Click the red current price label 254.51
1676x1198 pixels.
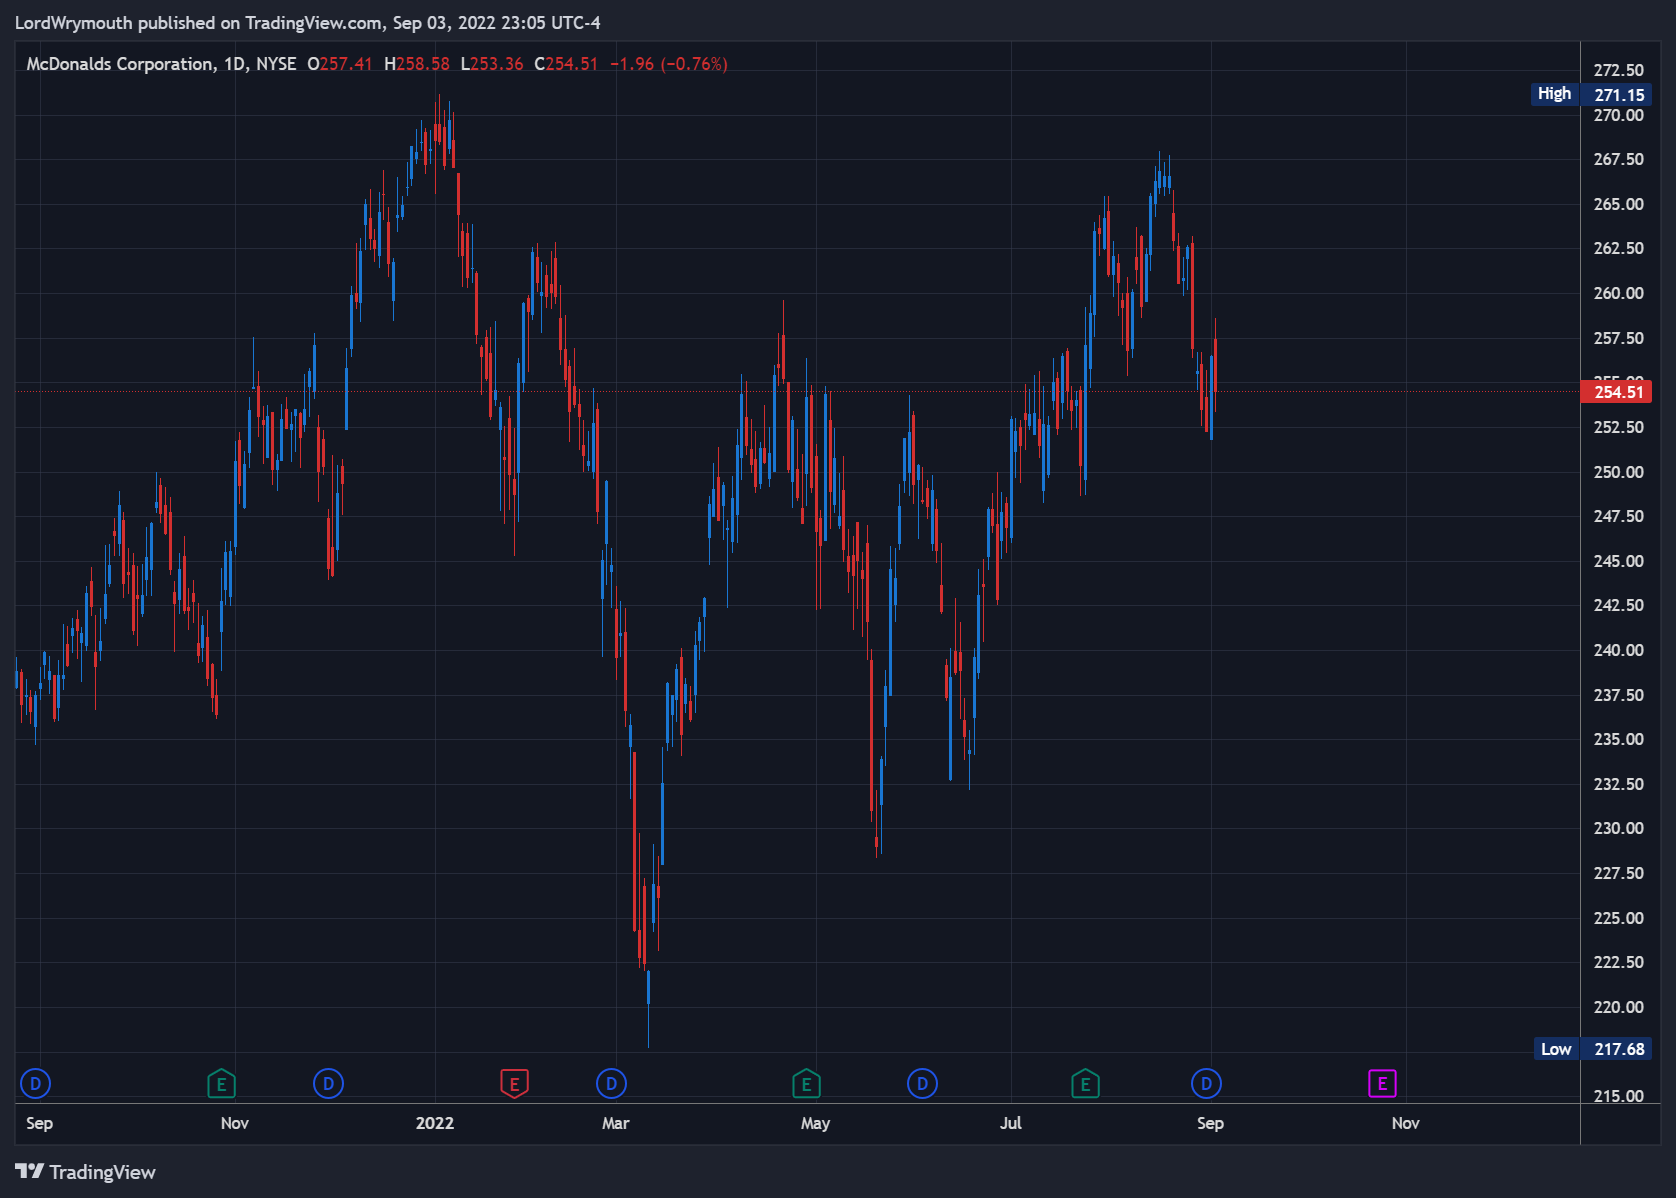[1616, 392]
